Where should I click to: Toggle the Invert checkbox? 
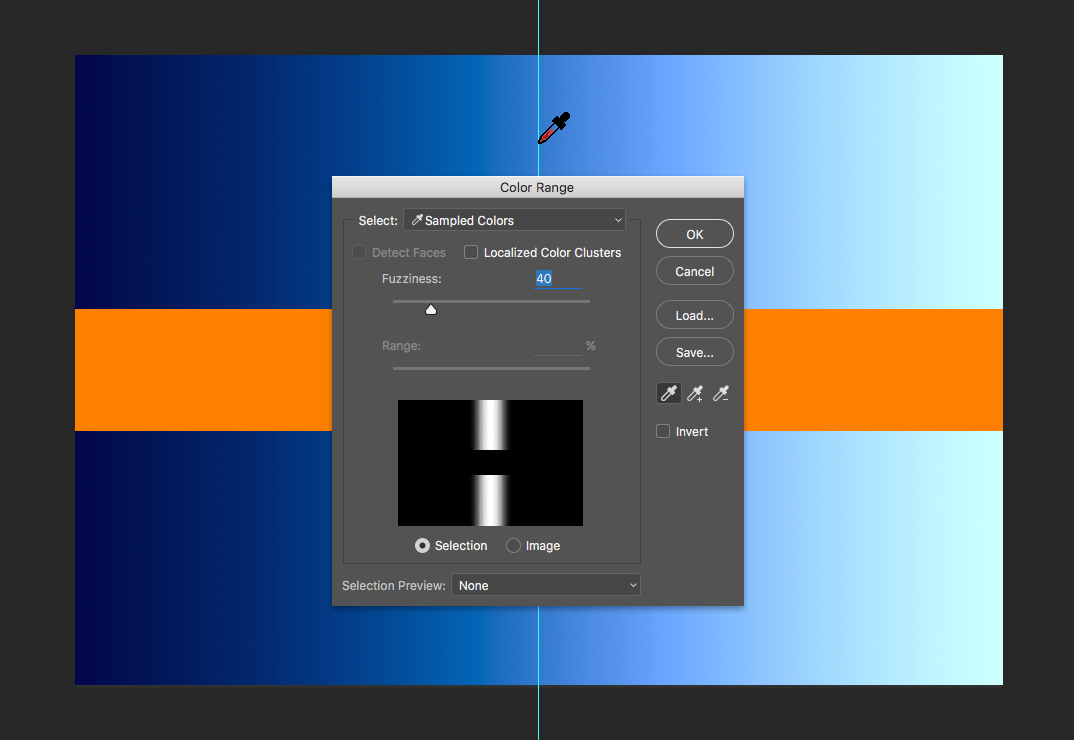coord(663,431)
